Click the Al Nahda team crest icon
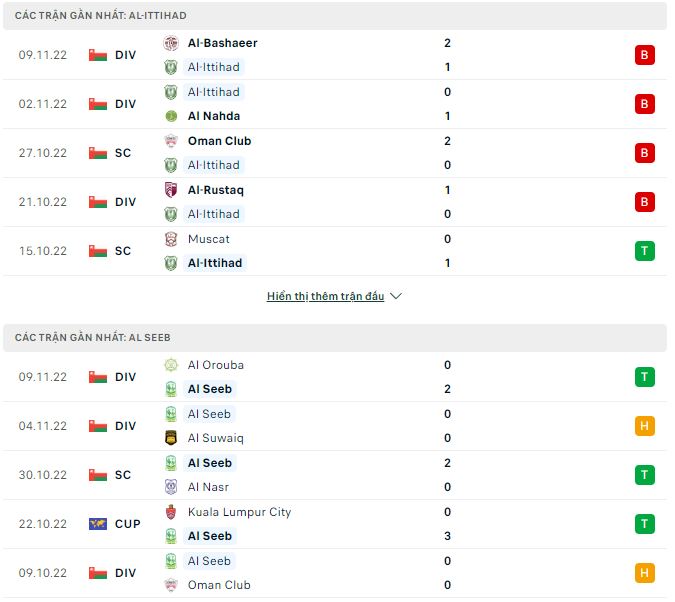Image resolution: width=675 pixels, height=602 pixels. click(171, 116)
